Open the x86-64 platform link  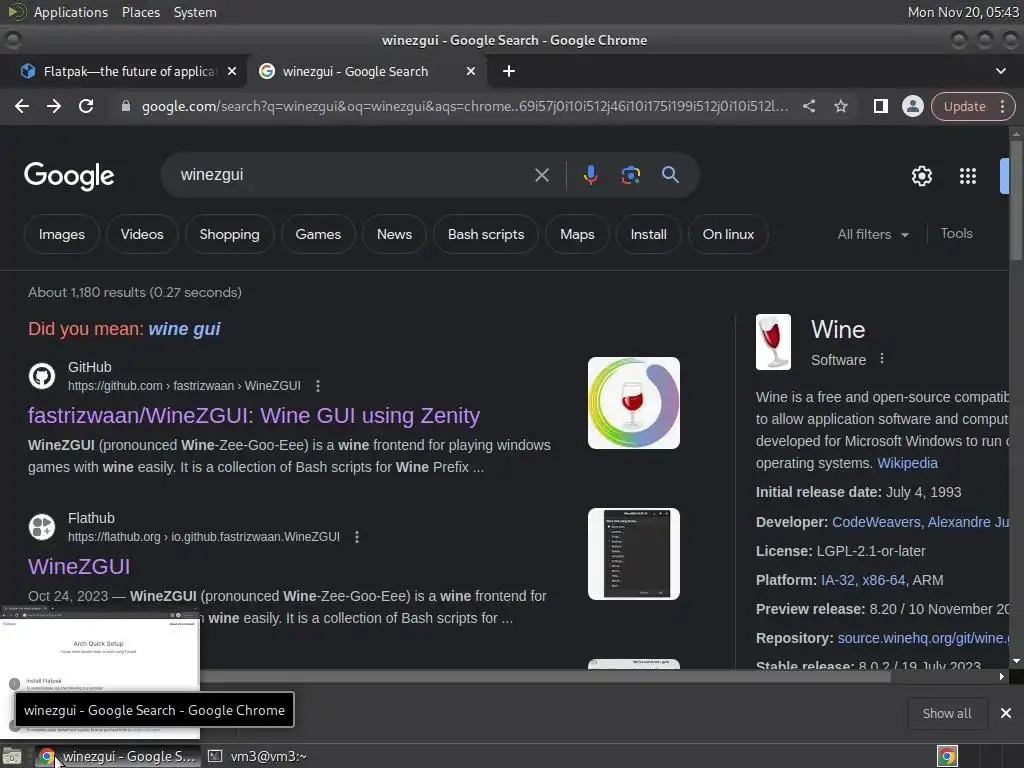pyautogui.click(x=884, y=580)
